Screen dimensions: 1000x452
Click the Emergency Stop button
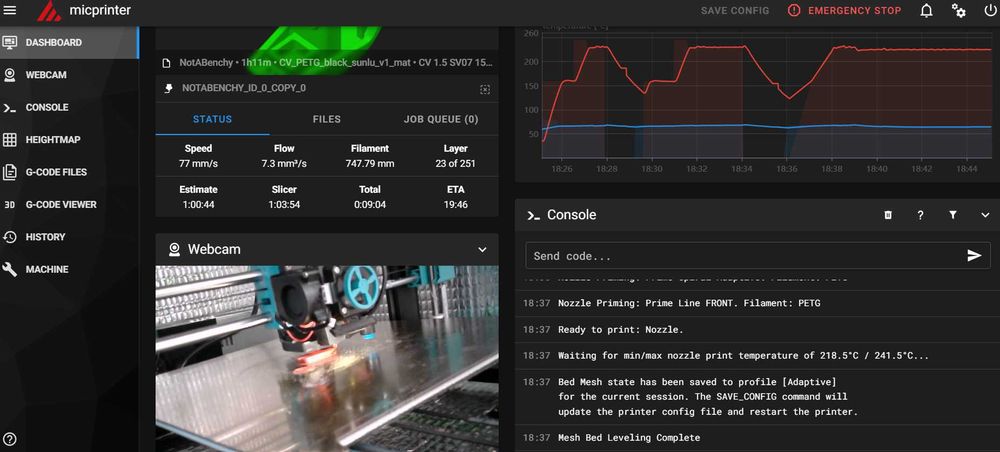pos(844,10)
